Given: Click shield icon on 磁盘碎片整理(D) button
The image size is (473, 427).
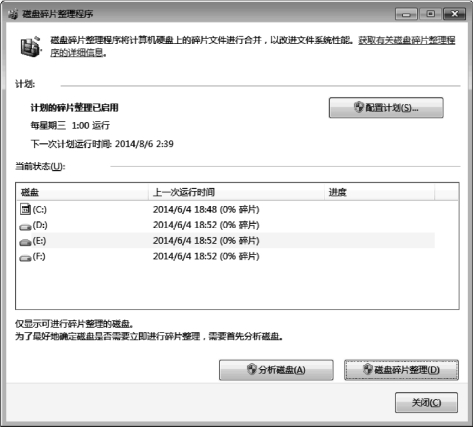Looking at the screenshot, I should click(x=367, y=369).
